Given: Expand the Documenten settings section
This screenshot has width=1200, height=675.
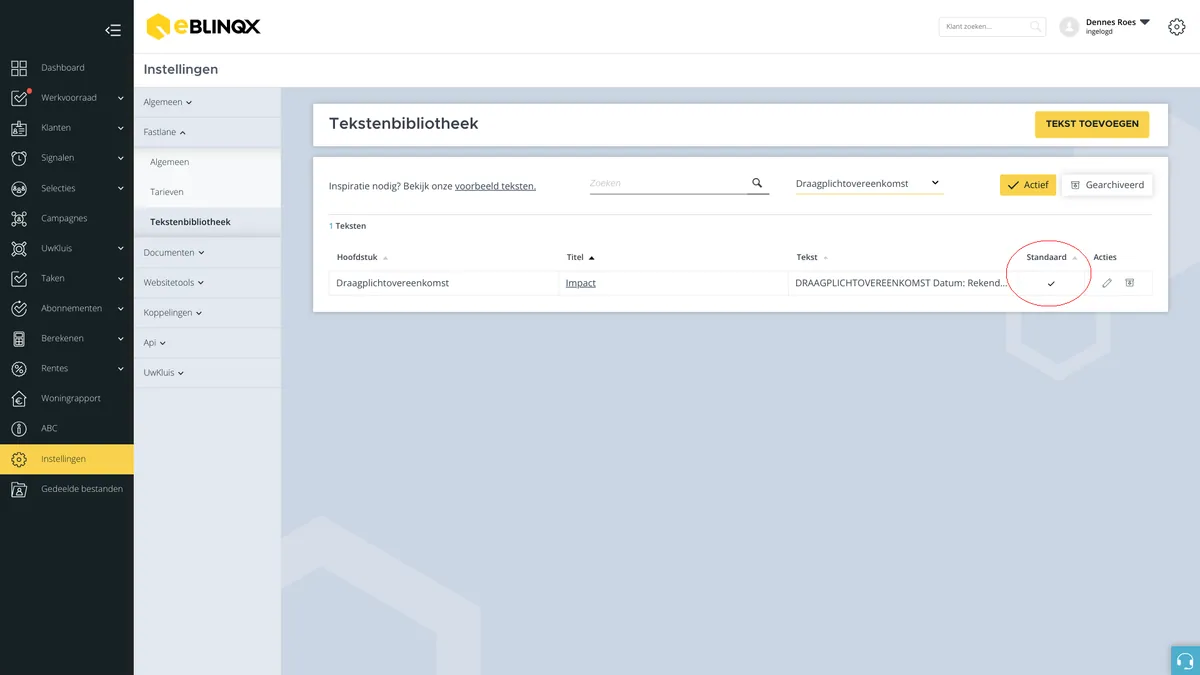Looking at the screenshot, I should 174,253.
